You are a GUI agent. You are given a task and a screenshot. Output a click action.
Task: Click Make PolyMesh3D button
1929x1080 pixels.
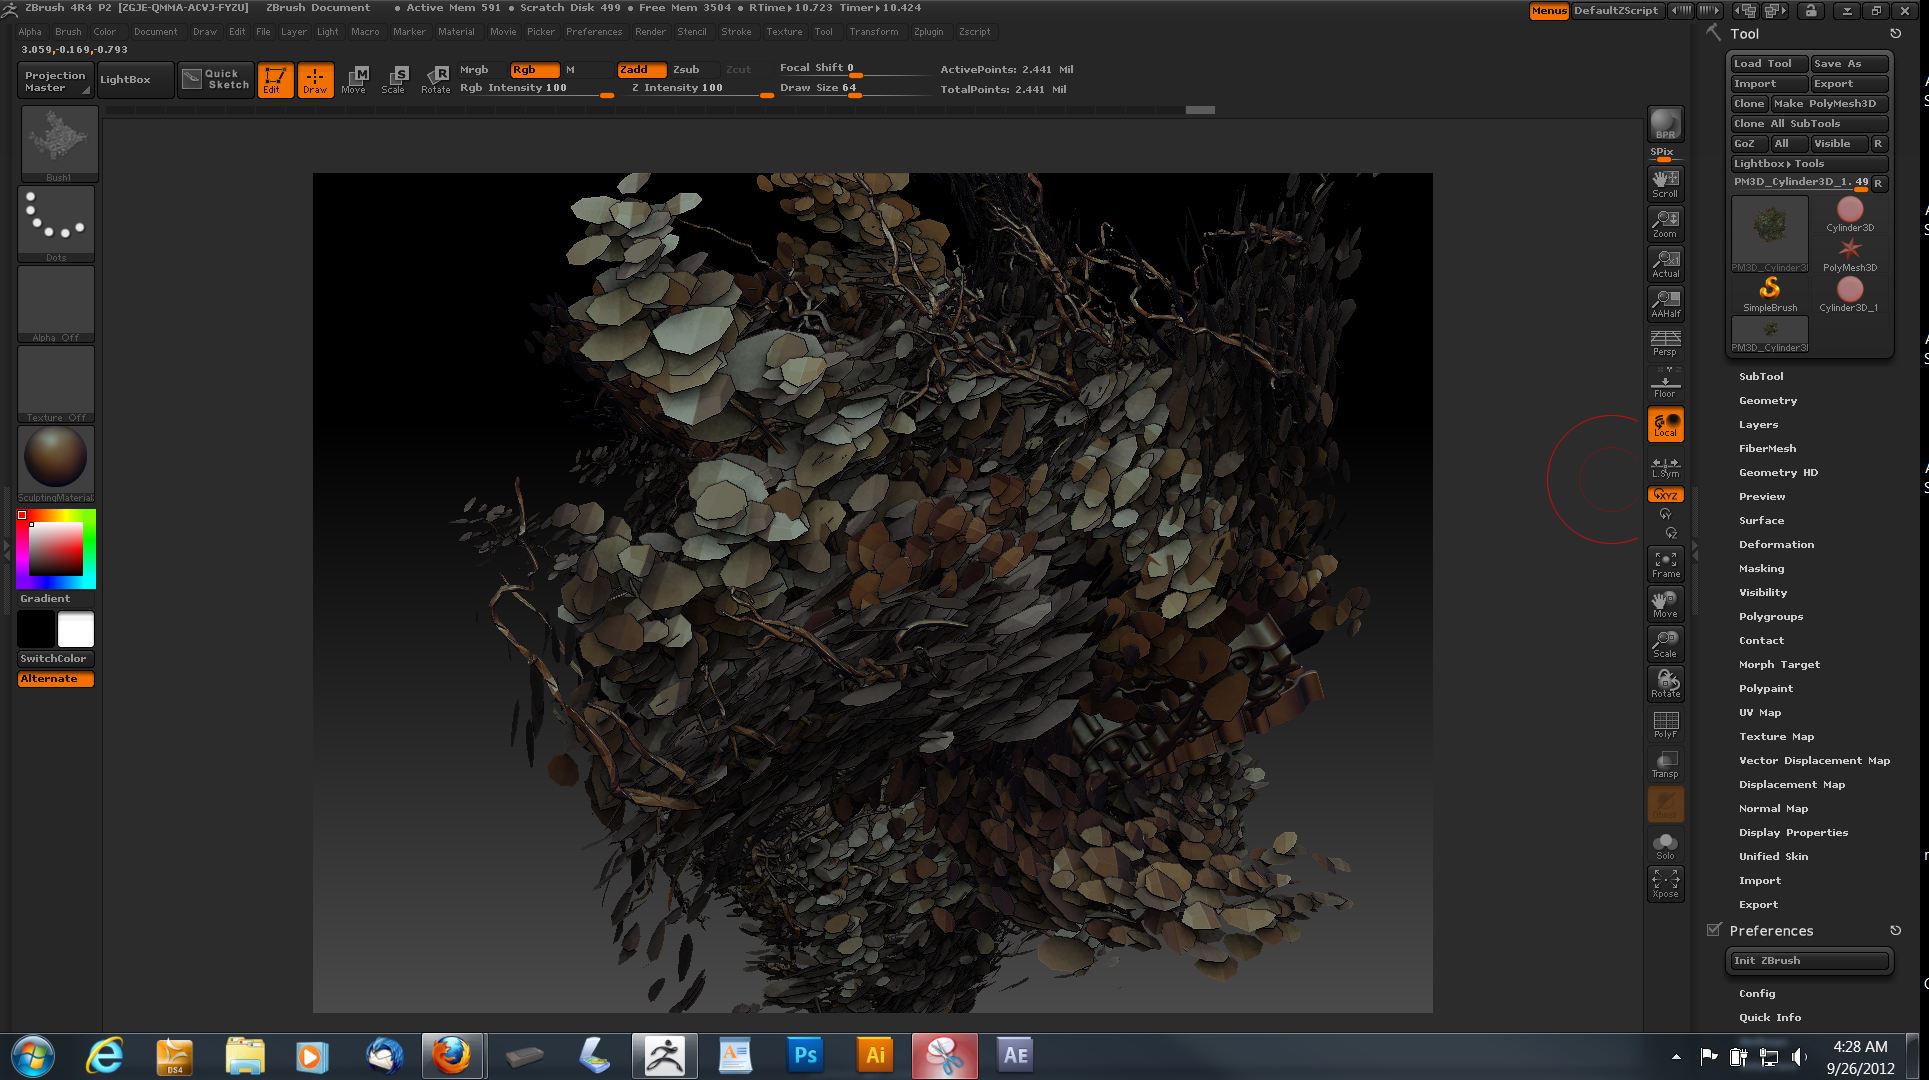pyautogui.click(x=1829, y=103)
